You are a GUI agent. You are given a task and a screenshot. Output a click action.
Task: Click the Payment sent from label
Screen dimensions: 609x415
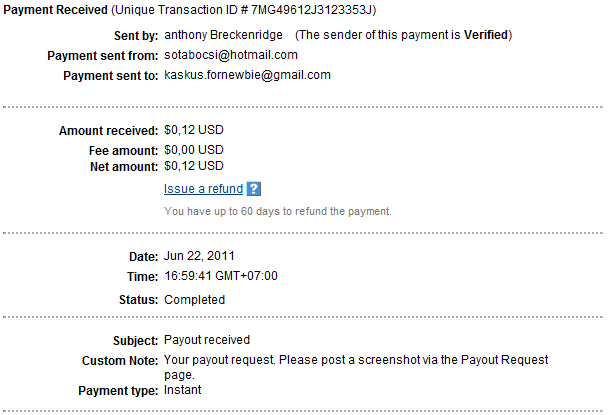pos(103,56)
